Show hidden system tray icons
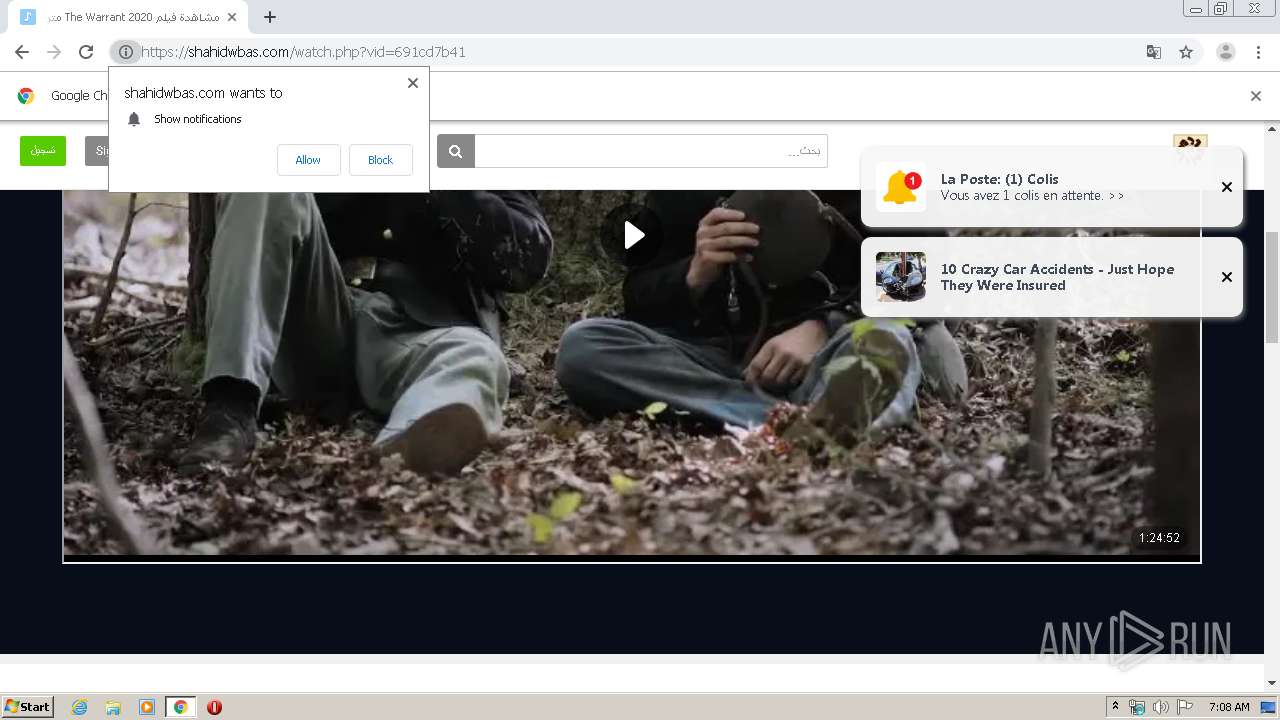This screenshot has width=1280, height=720. (x=1116, y=707)
